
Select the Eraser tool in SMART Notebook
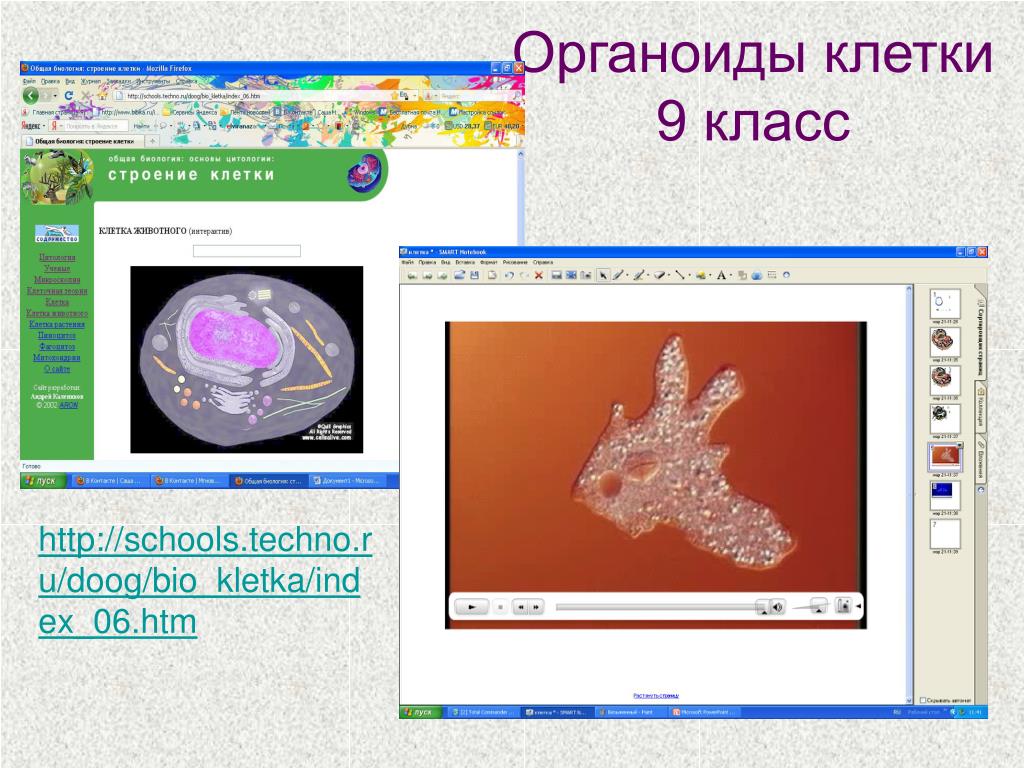660,275
